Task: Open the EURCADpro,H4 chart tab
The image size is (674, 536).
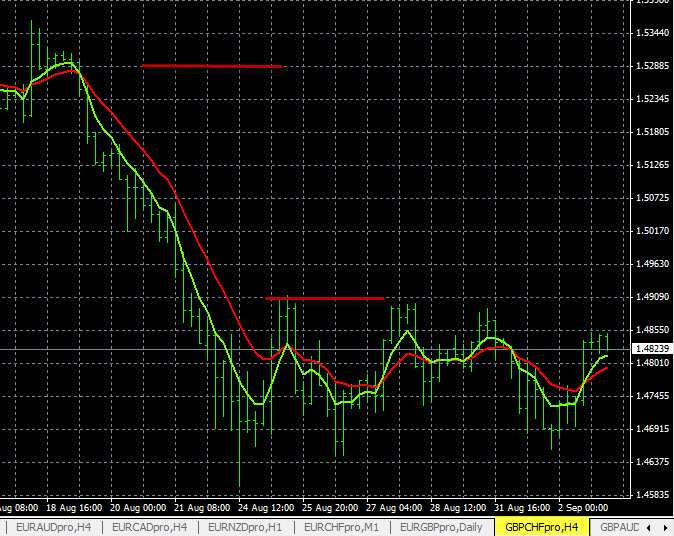Action: click(x=150, y=527)
